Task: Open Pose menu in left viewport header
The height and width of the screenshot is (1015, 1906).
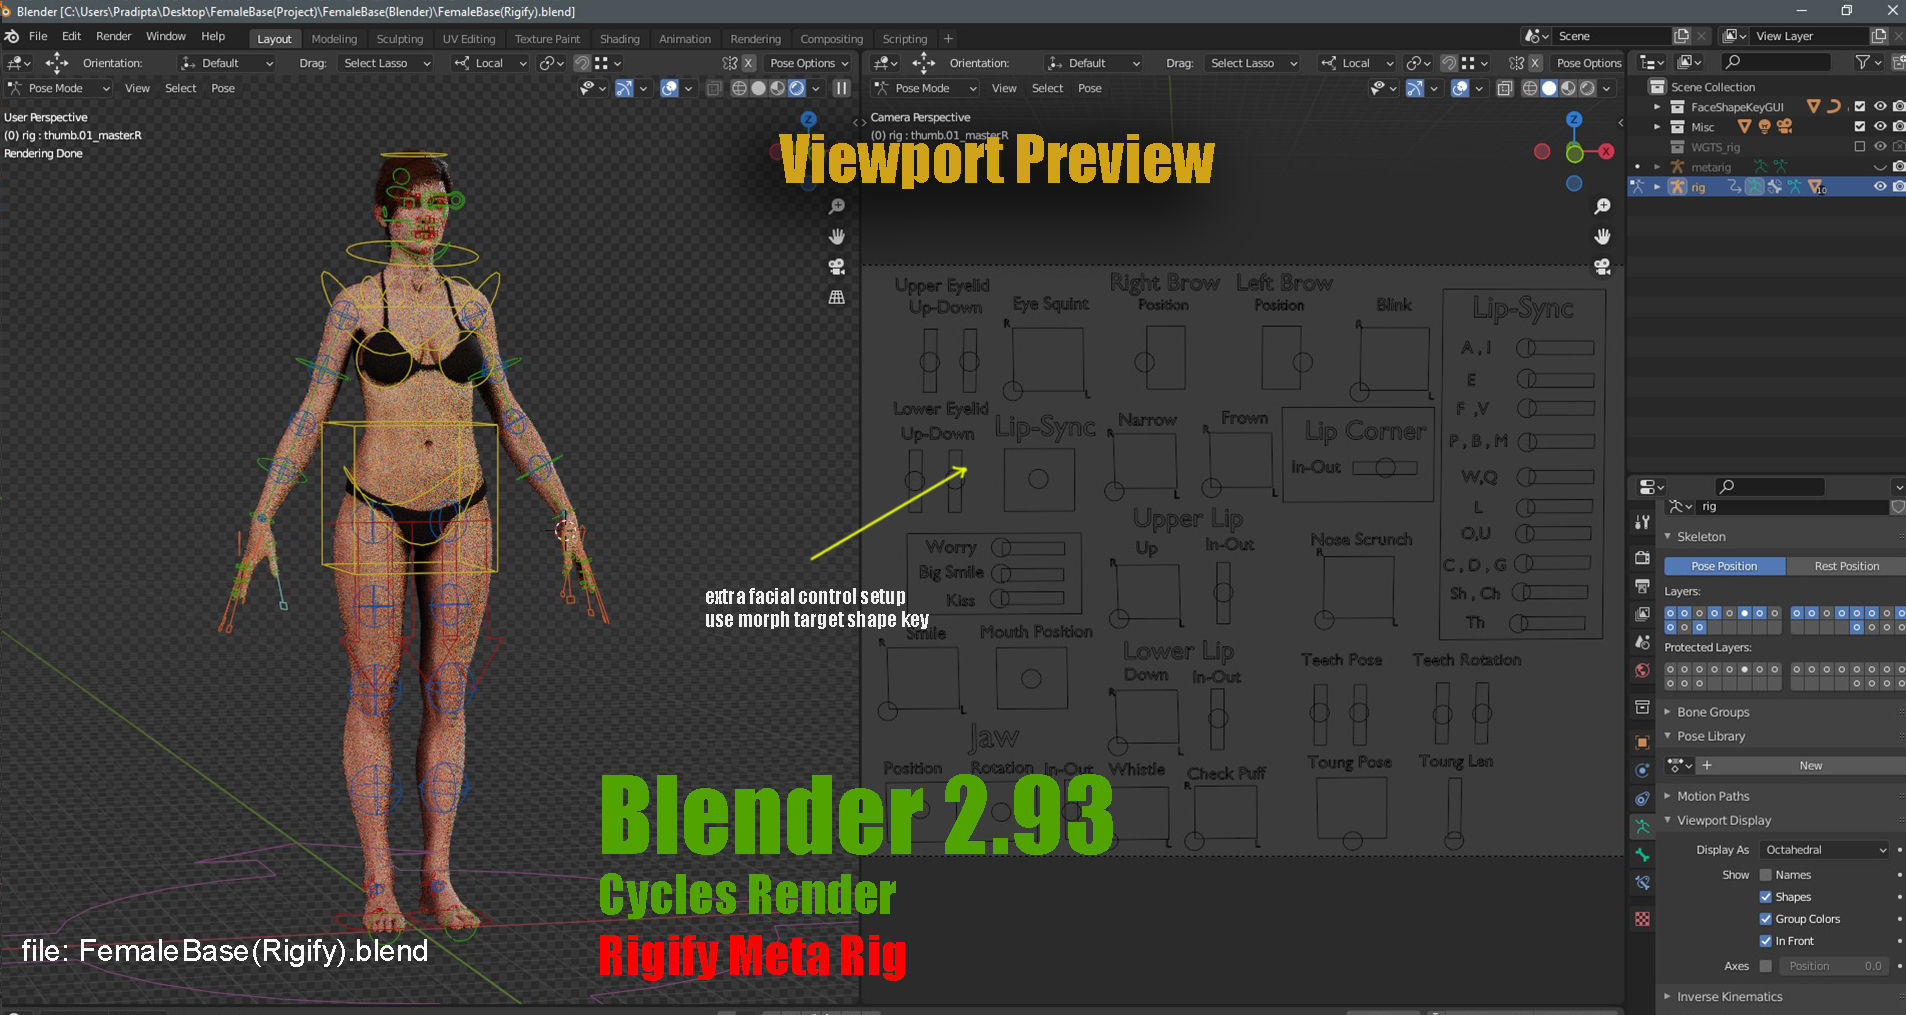Action: (x=223, y=88)
